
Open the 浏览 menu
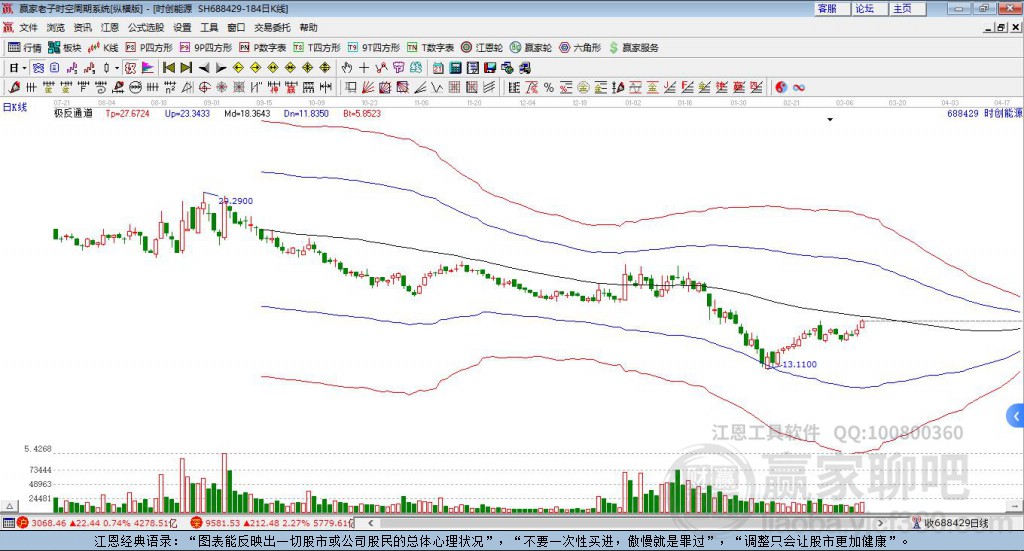point(56,27)
